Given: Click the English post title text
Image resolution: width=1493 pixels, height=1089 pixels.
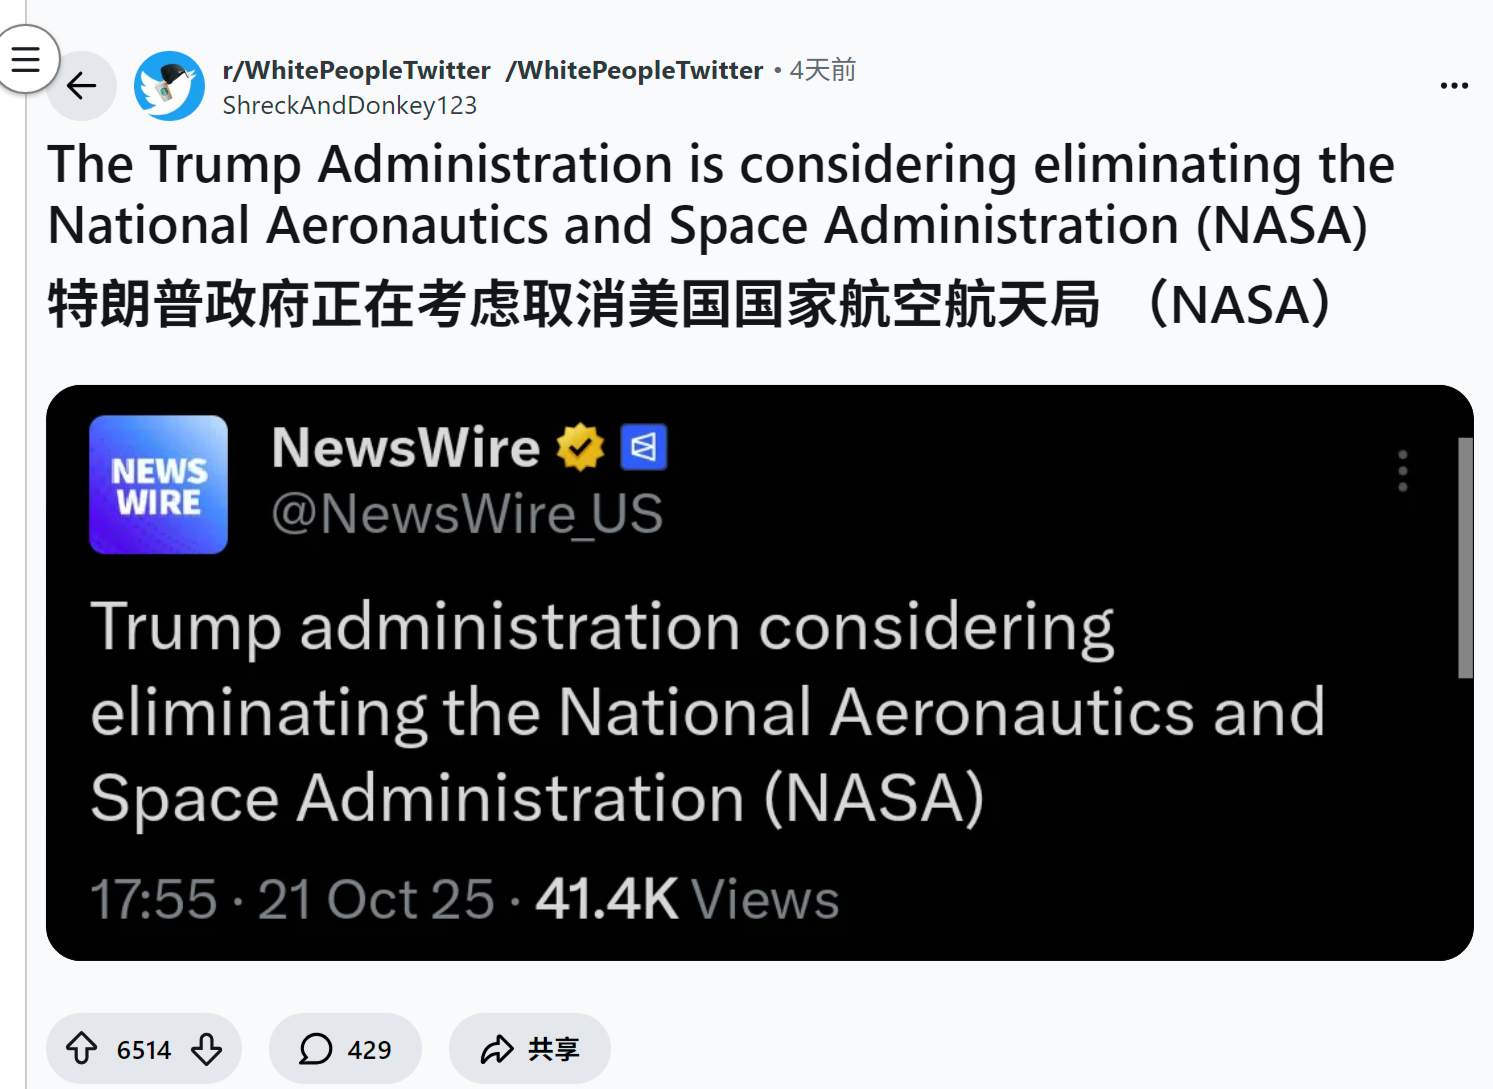Looking at the screenshot, I should pos(720,194).
